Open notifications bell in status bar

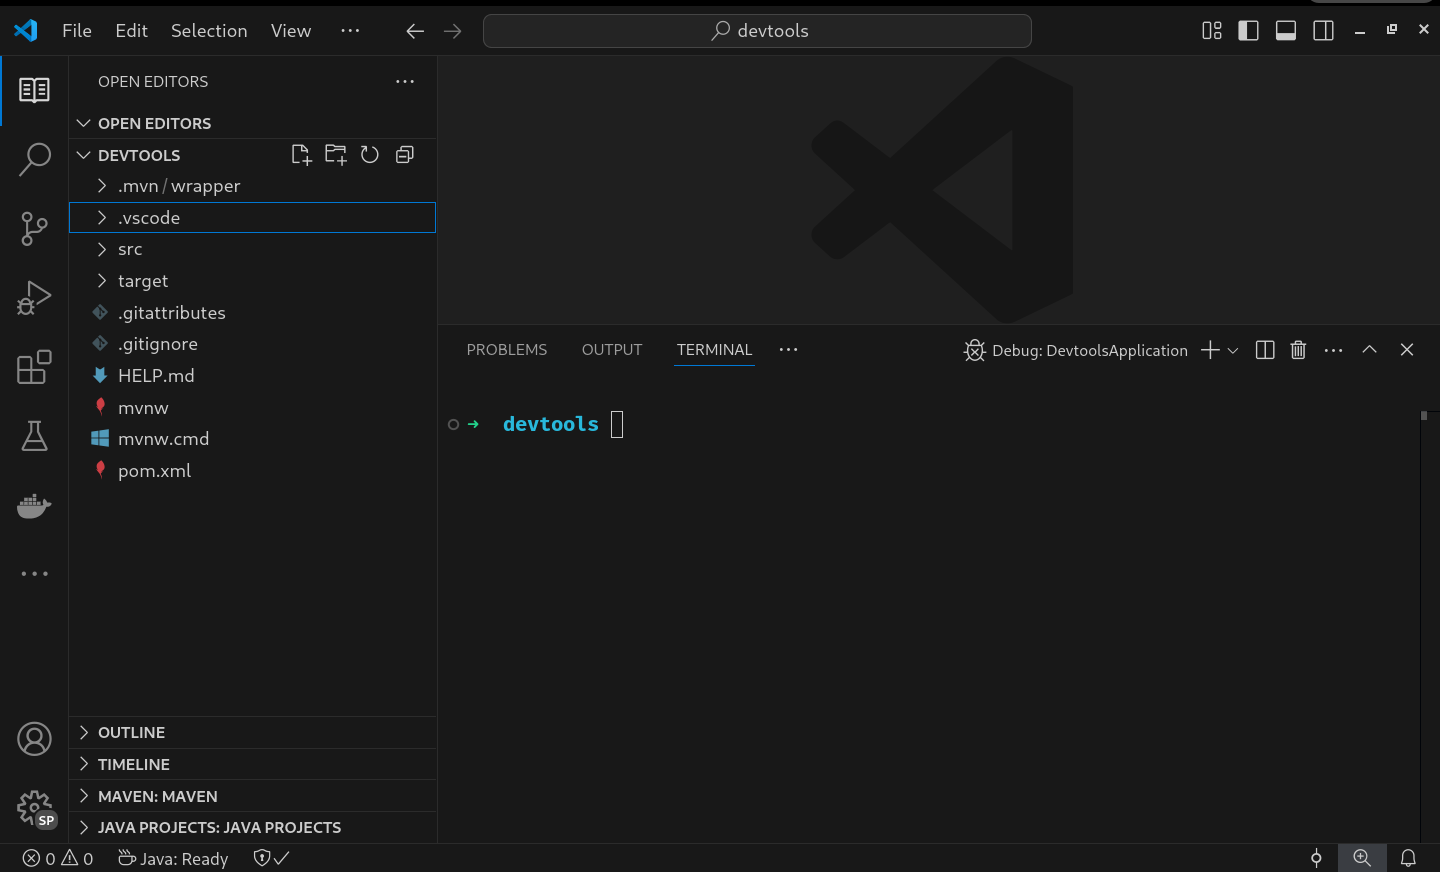1408,858
